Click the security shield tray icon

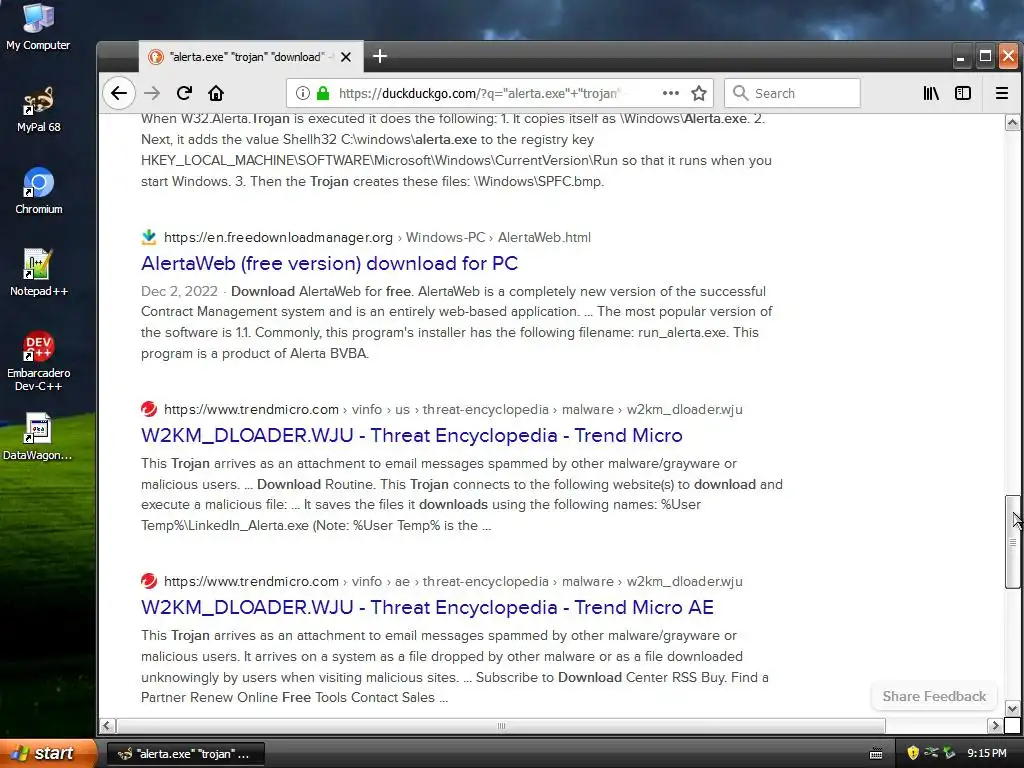click(x=913, y=753)
